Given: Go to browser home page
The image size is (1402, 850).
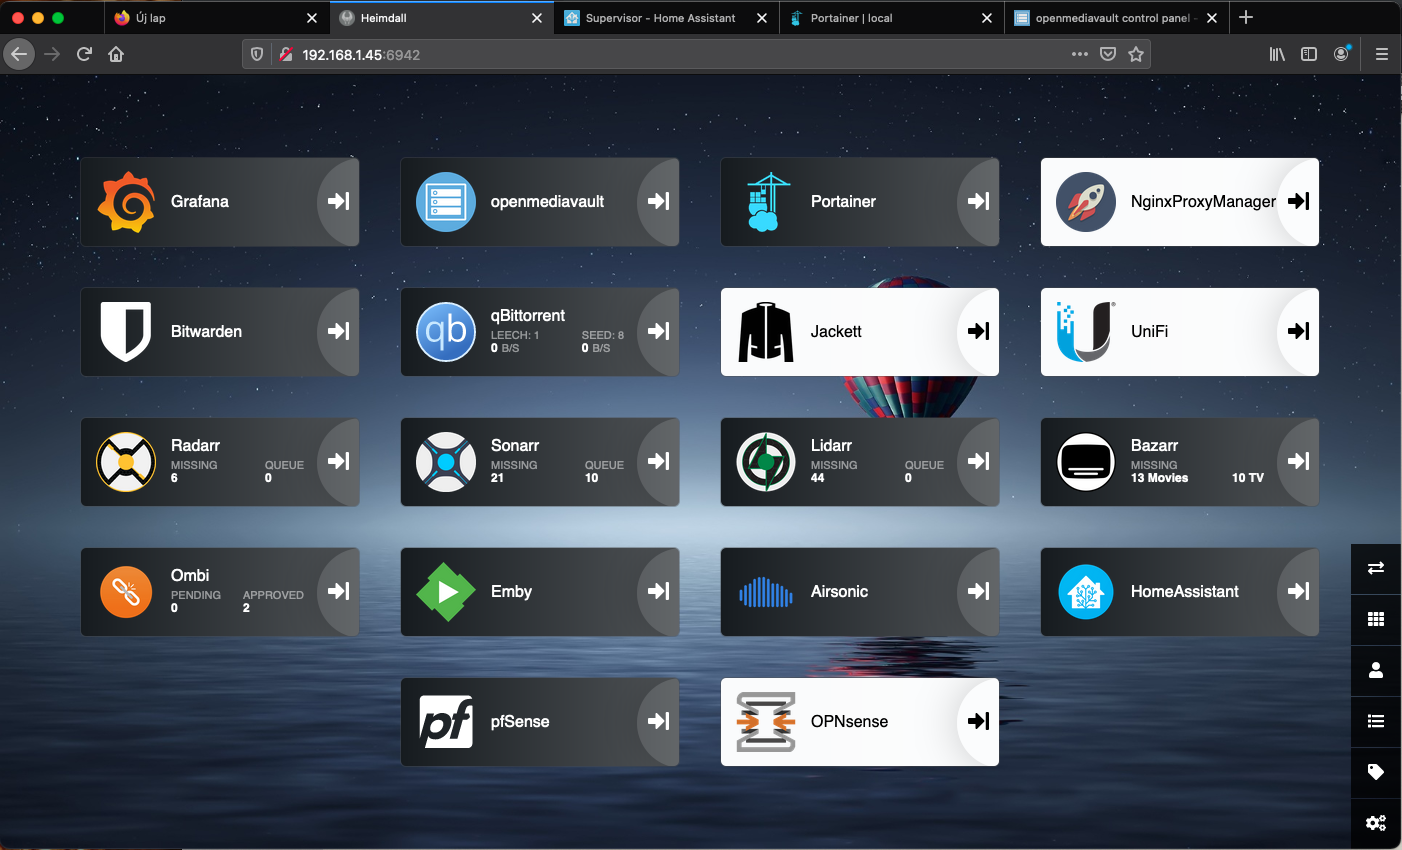Looking at the screenshot, I should [116, 54].
